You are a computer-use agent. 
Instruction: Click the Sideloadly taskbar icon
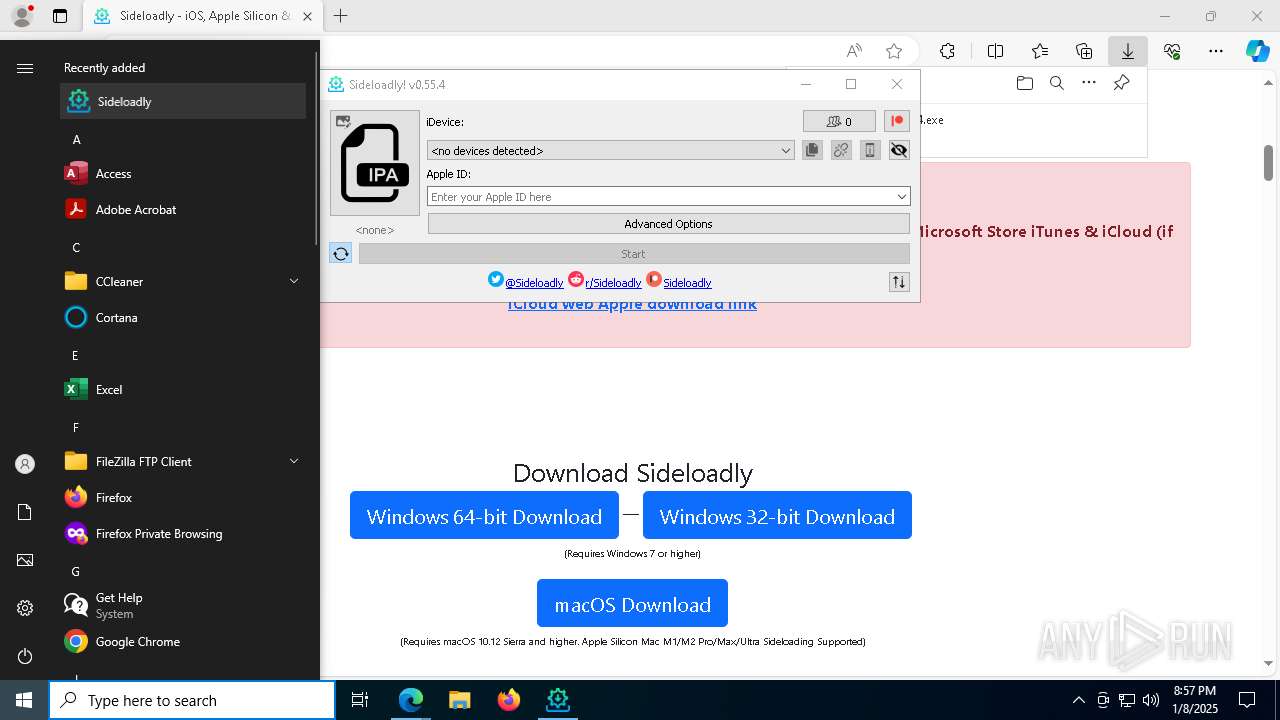pos(557,700)
